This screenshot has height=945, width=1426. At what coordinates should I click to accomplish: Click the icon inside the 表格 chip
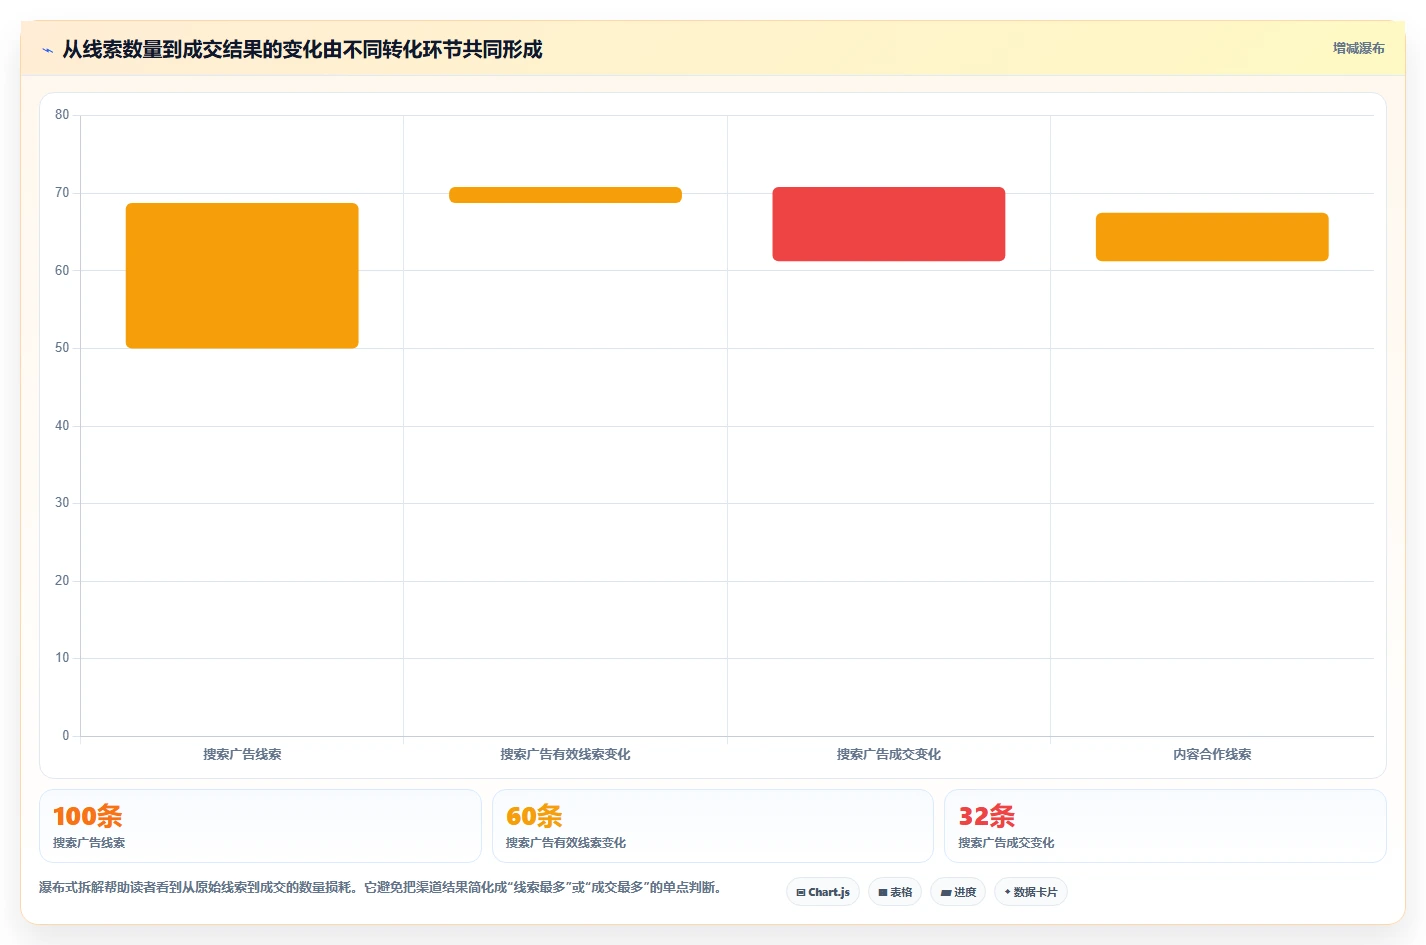click(x=883, y=892)
